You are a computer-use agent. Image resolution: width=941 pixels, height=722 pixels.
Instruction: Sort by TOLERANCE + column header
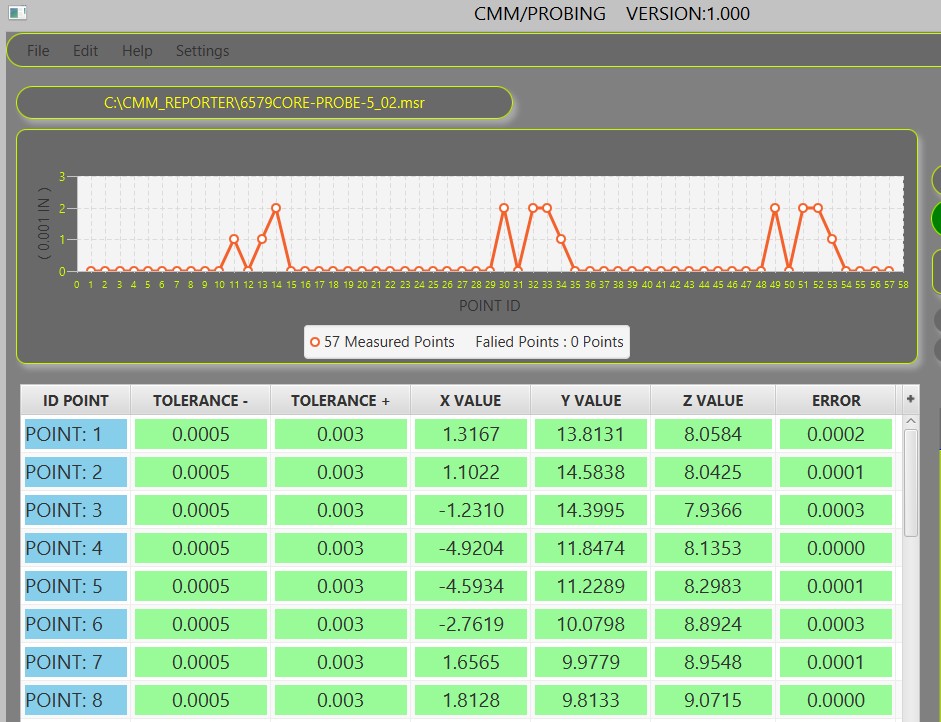(x=340, y=400)
